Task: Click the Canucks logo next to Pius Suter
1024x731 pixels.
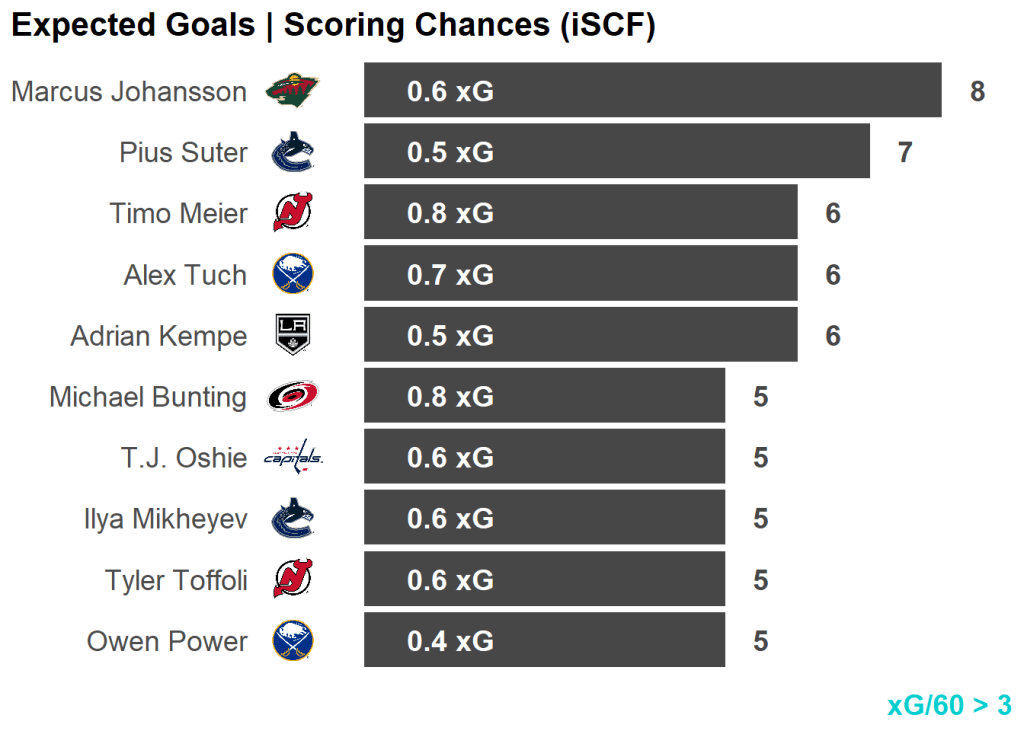Action: tap(292, 153)
